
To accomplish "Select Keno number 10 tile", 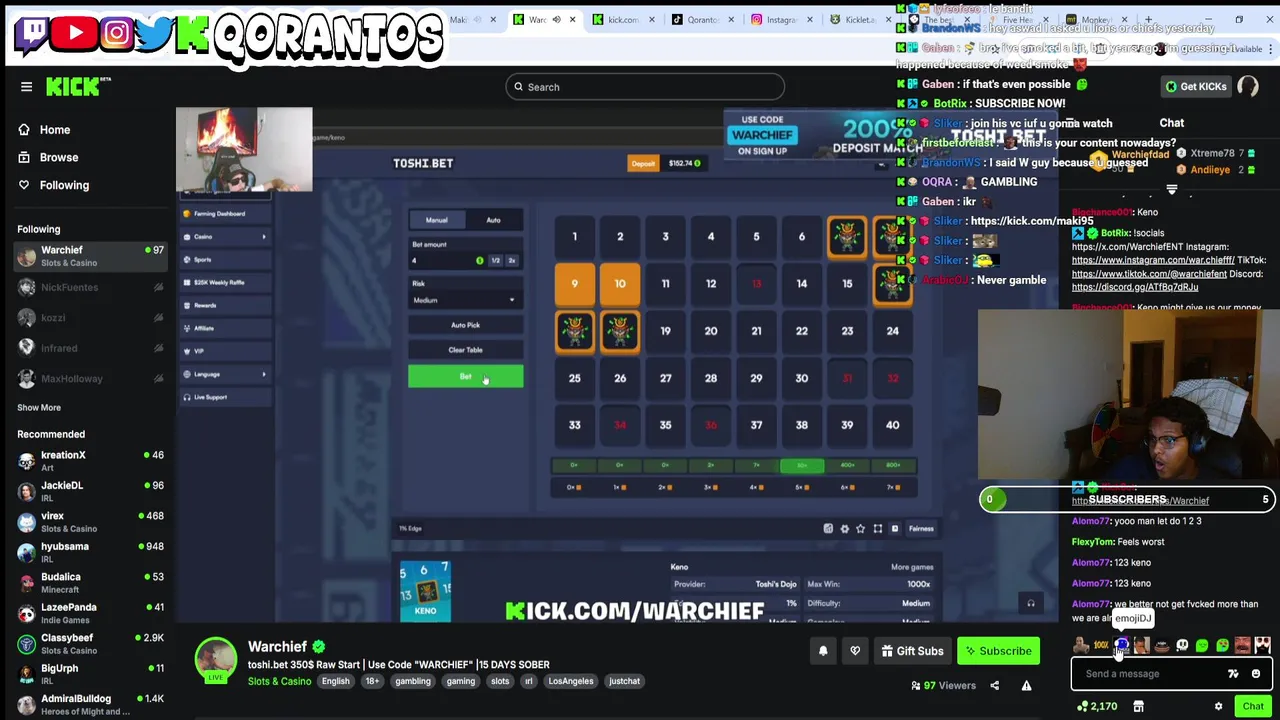I will point(620,284).
